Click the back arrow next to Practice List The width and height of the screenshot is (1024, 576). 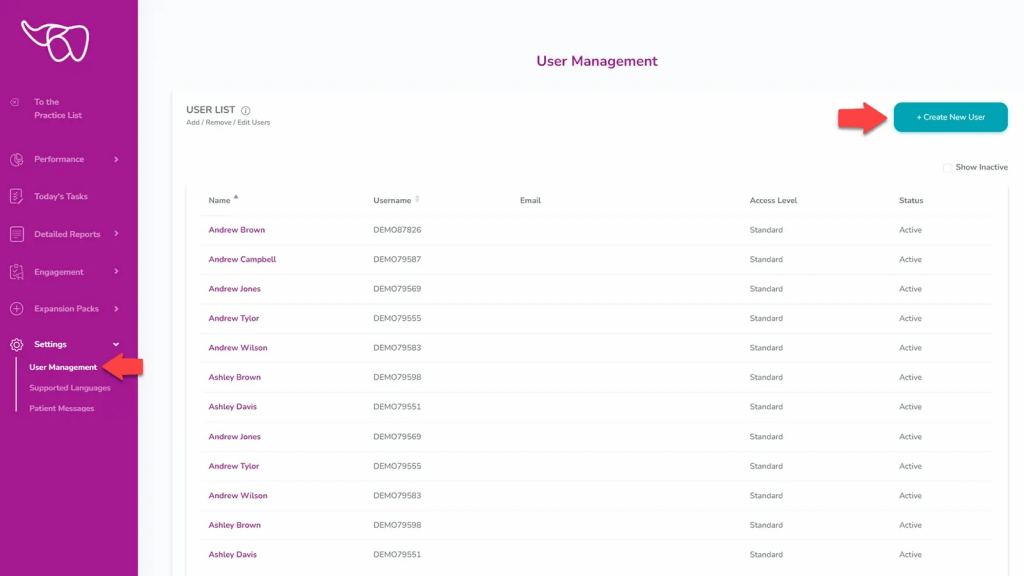point(14,102)
